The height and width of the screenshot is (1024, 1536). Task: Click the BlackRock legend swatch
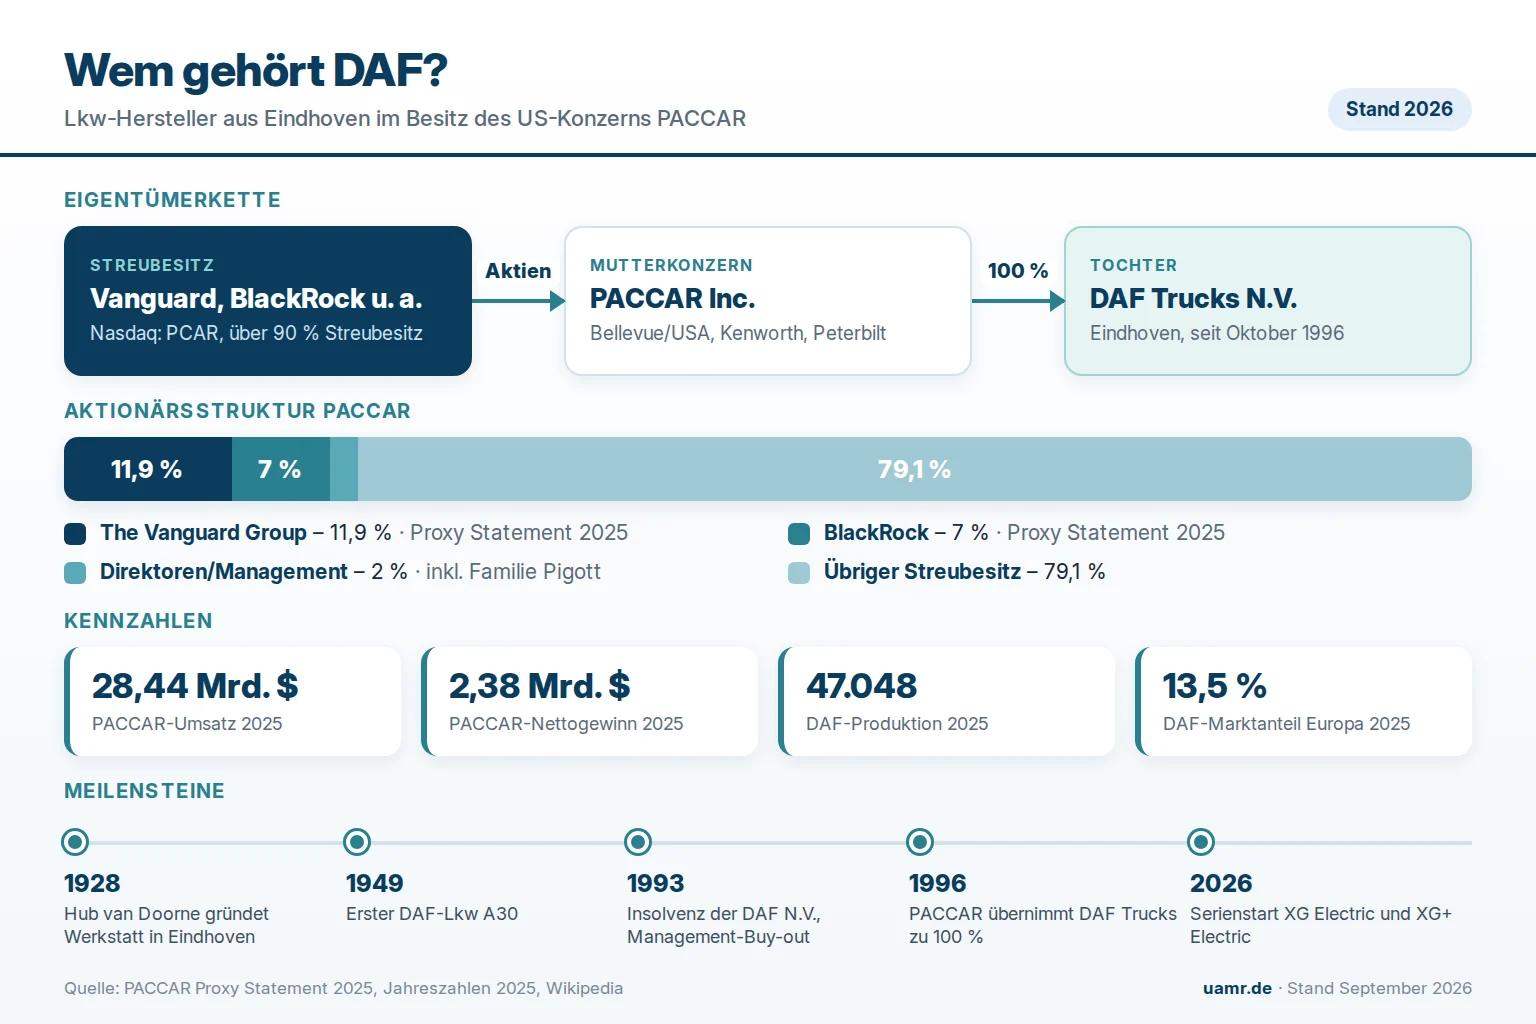[x=799, y=533]
